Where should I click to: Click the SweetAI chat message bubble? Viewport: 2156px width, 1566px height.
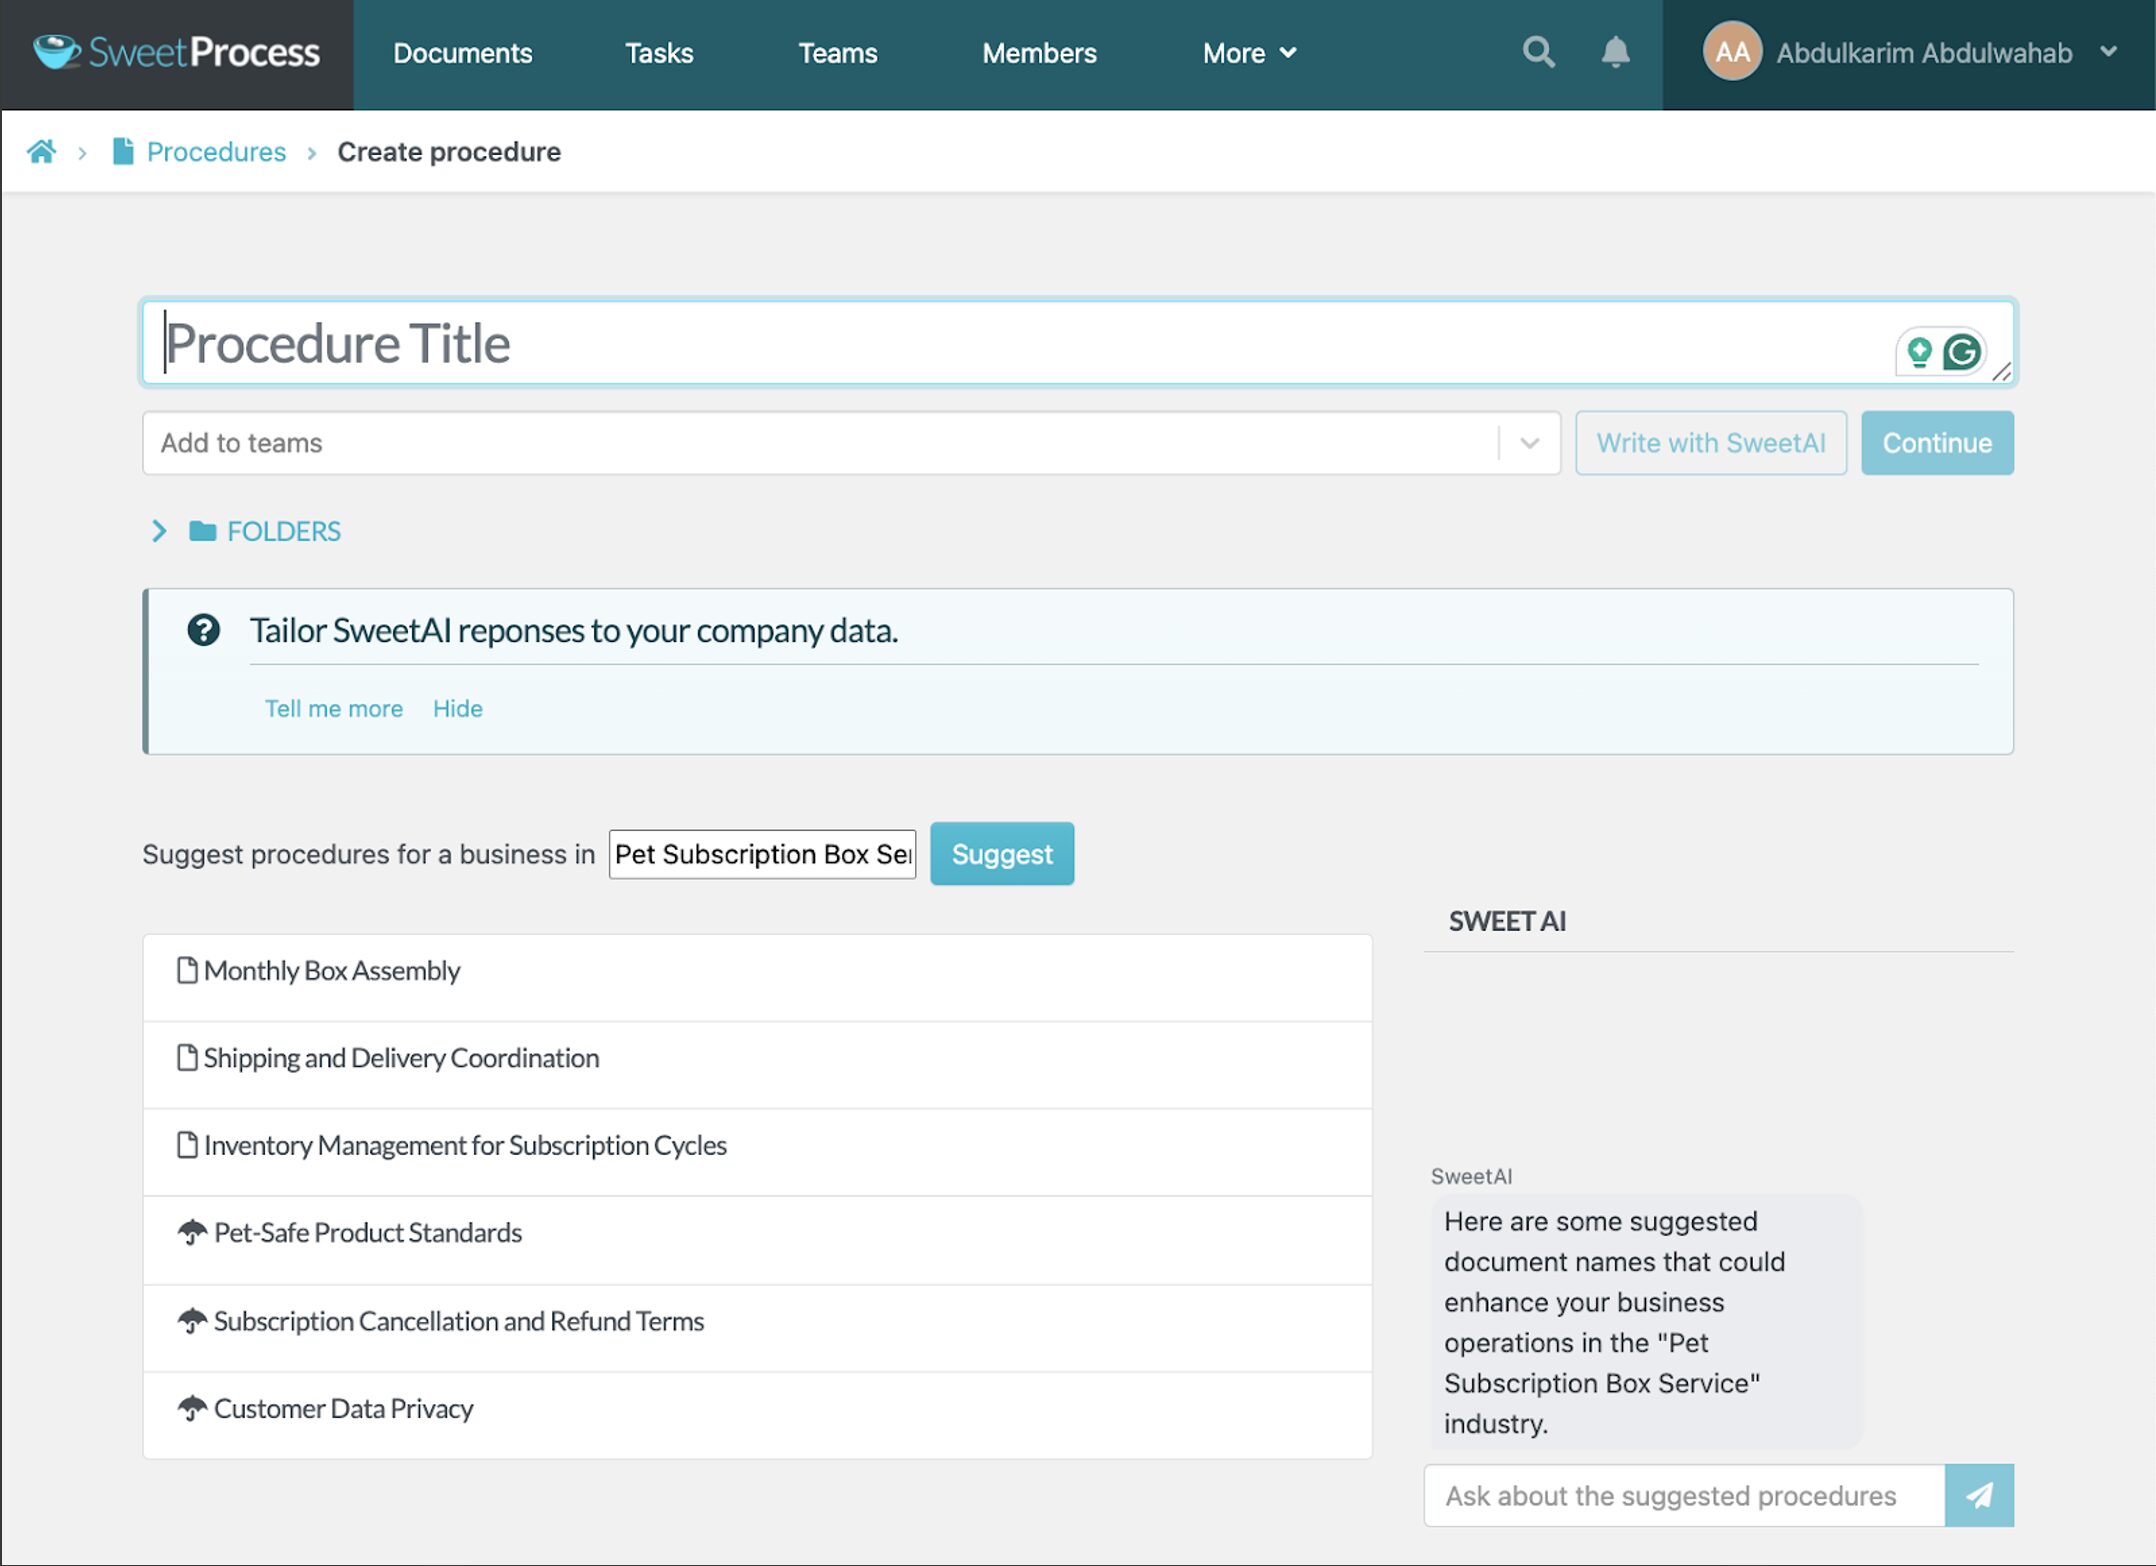1646,1322
